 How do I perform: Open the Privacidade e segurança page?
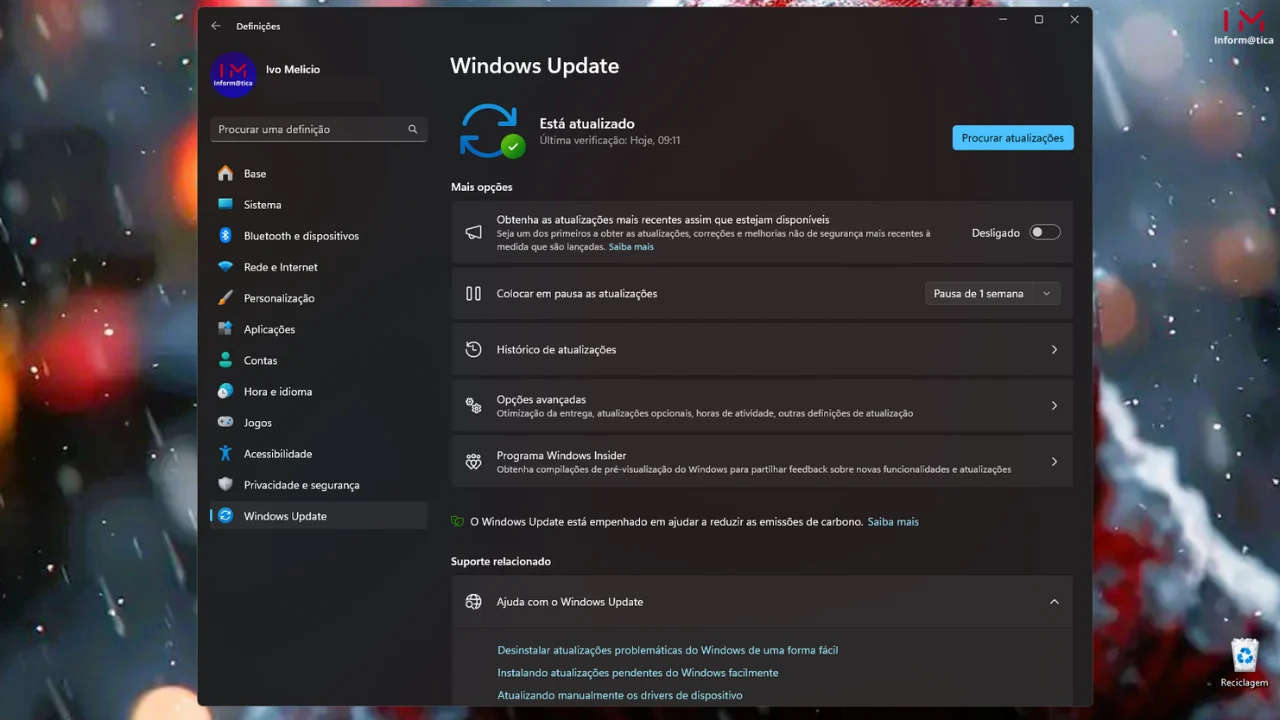pyautogui.click(x=318, y=484)
